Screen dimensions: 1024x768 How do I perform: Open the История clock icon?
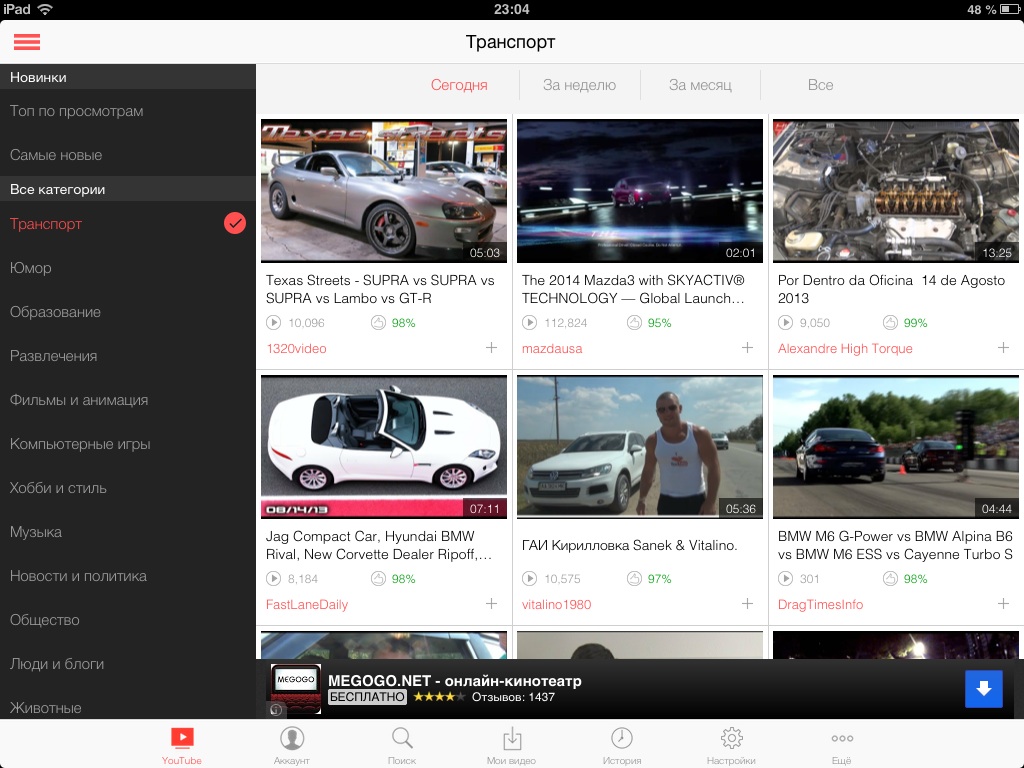(x=622, y=738)
